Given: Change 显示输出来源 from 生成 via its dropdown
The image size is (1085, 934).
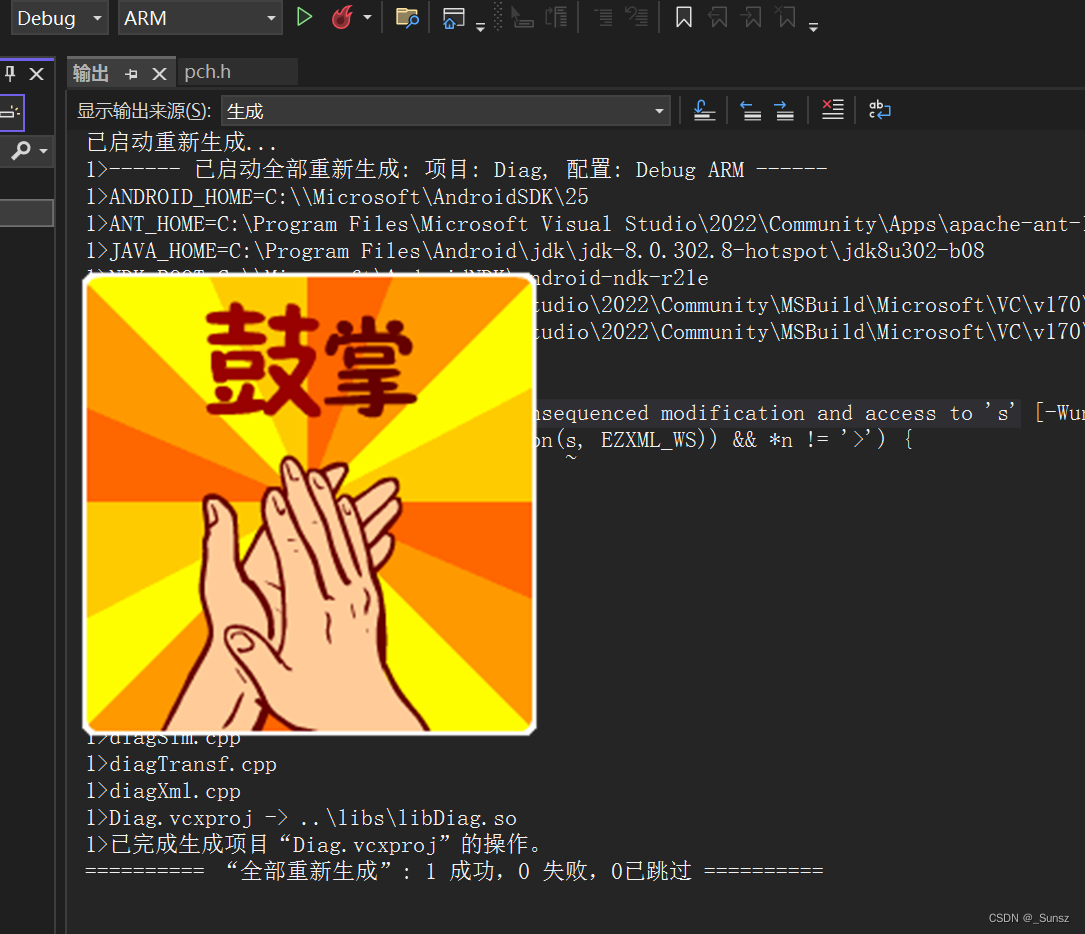Looking at the screenshot, I should 658,110.
